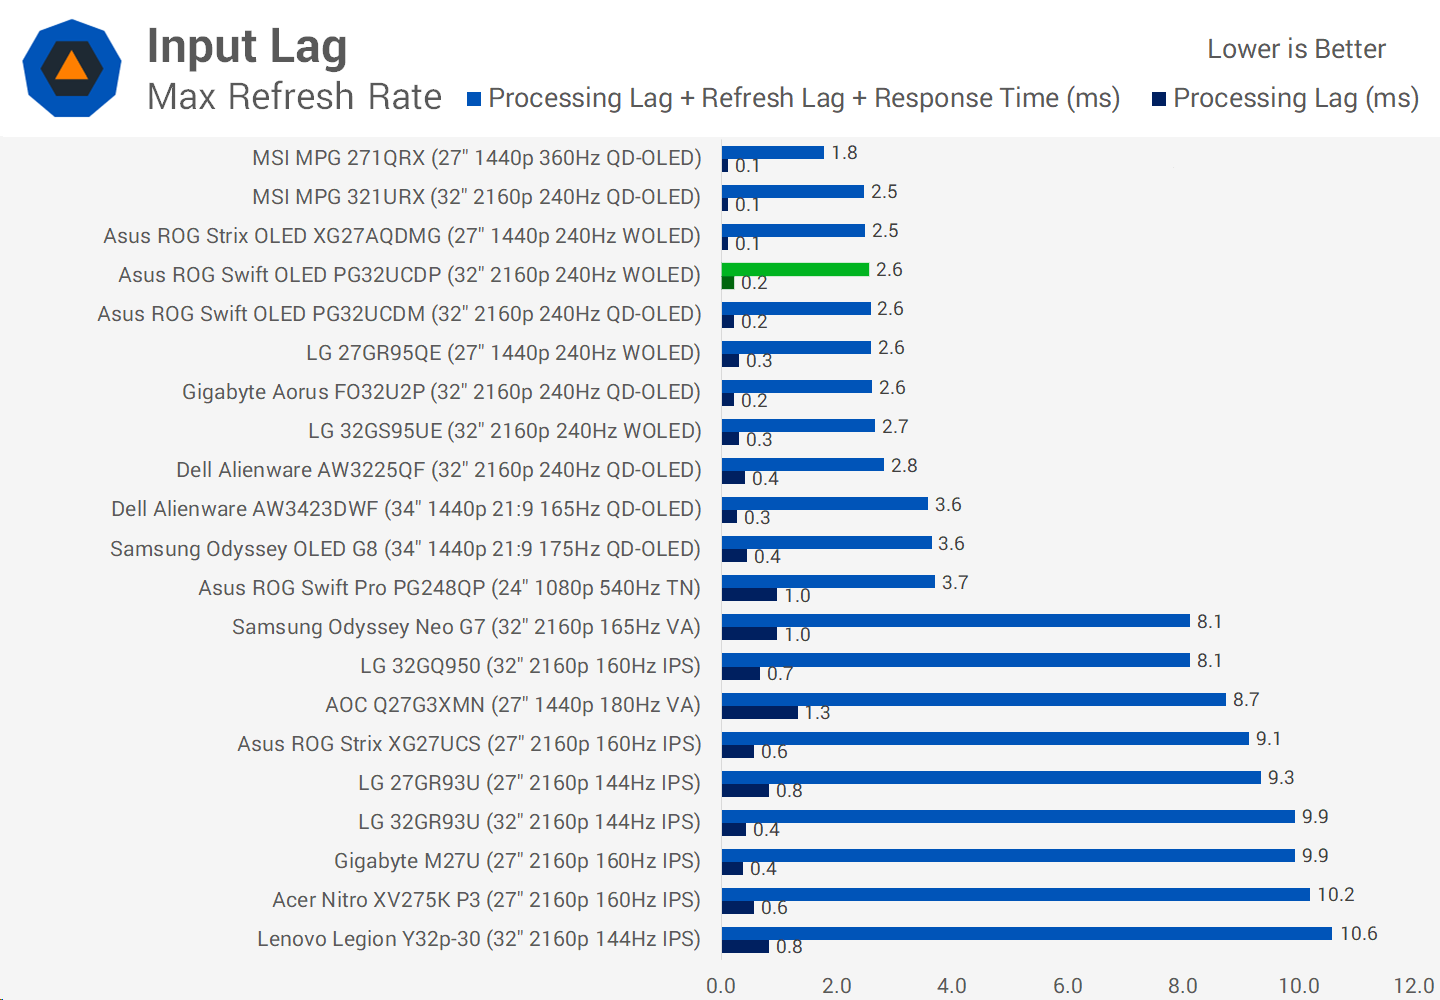Click the blue polygon TechSpot logo
Image resolution: width=1440 pixels, height=1000 pixels.
point(72,68)
